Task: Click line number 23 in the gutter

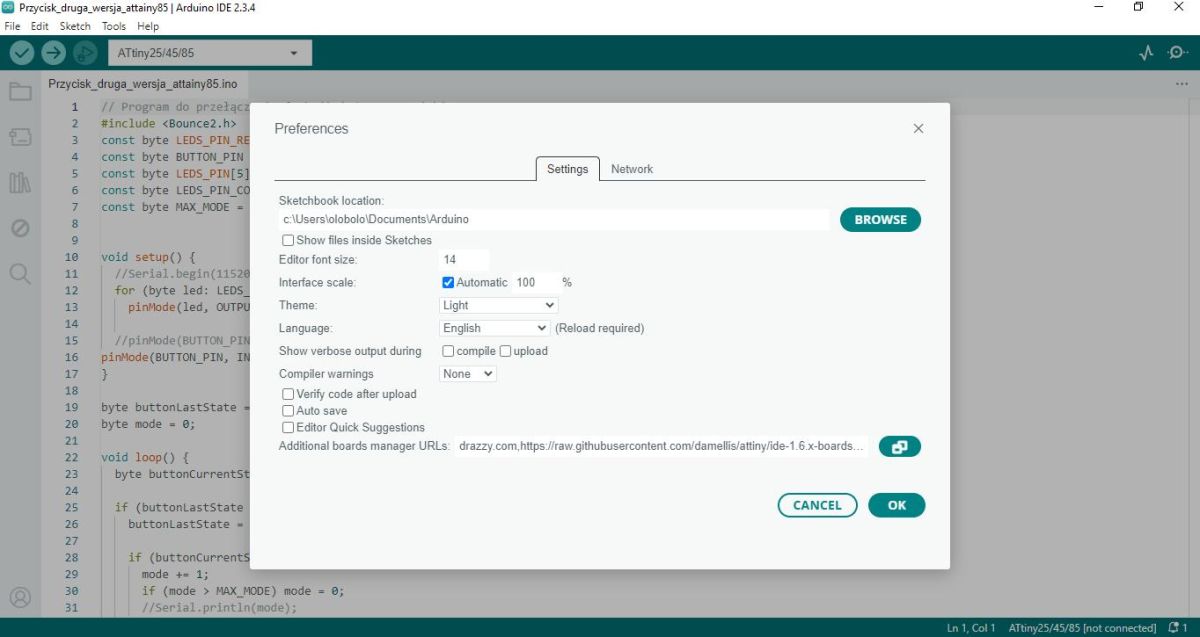Action: (x=71, y=474)
